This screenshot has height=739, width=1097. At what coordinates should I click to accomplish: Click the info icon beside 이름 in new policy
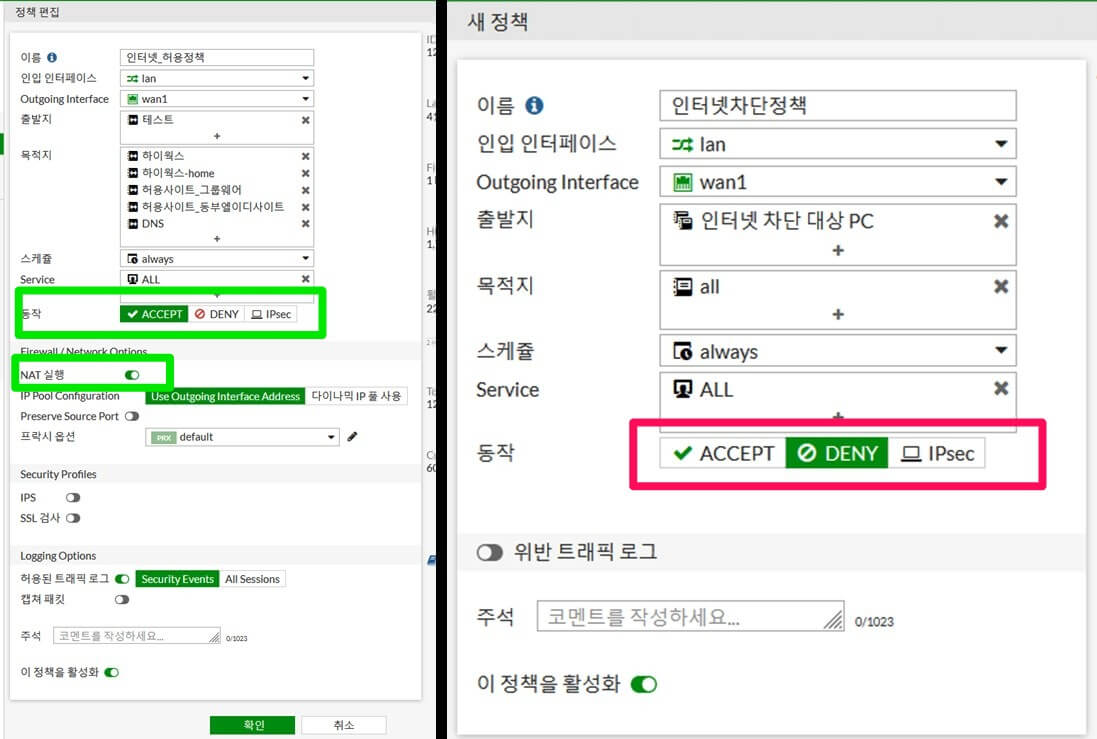(534, 106)
